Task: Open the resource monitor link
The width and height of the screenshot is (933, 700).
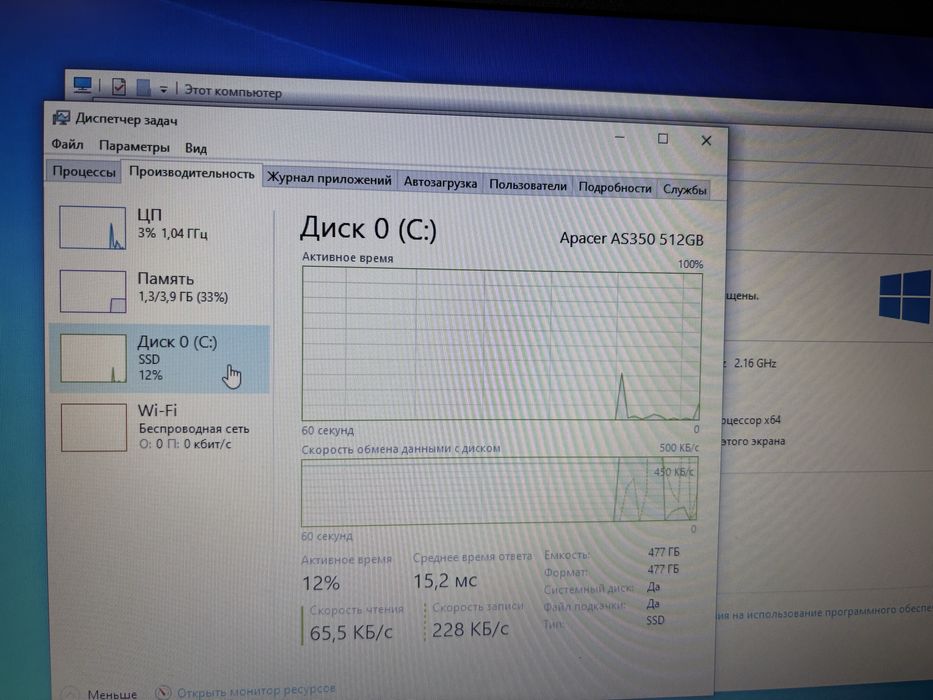Action: point(256,691)
